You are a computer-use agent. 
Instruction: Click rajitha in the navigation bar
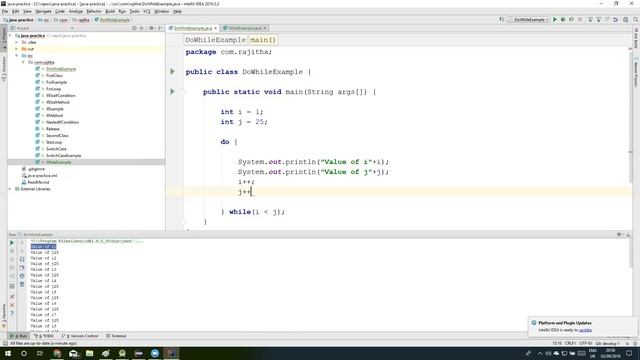[81, 20]
